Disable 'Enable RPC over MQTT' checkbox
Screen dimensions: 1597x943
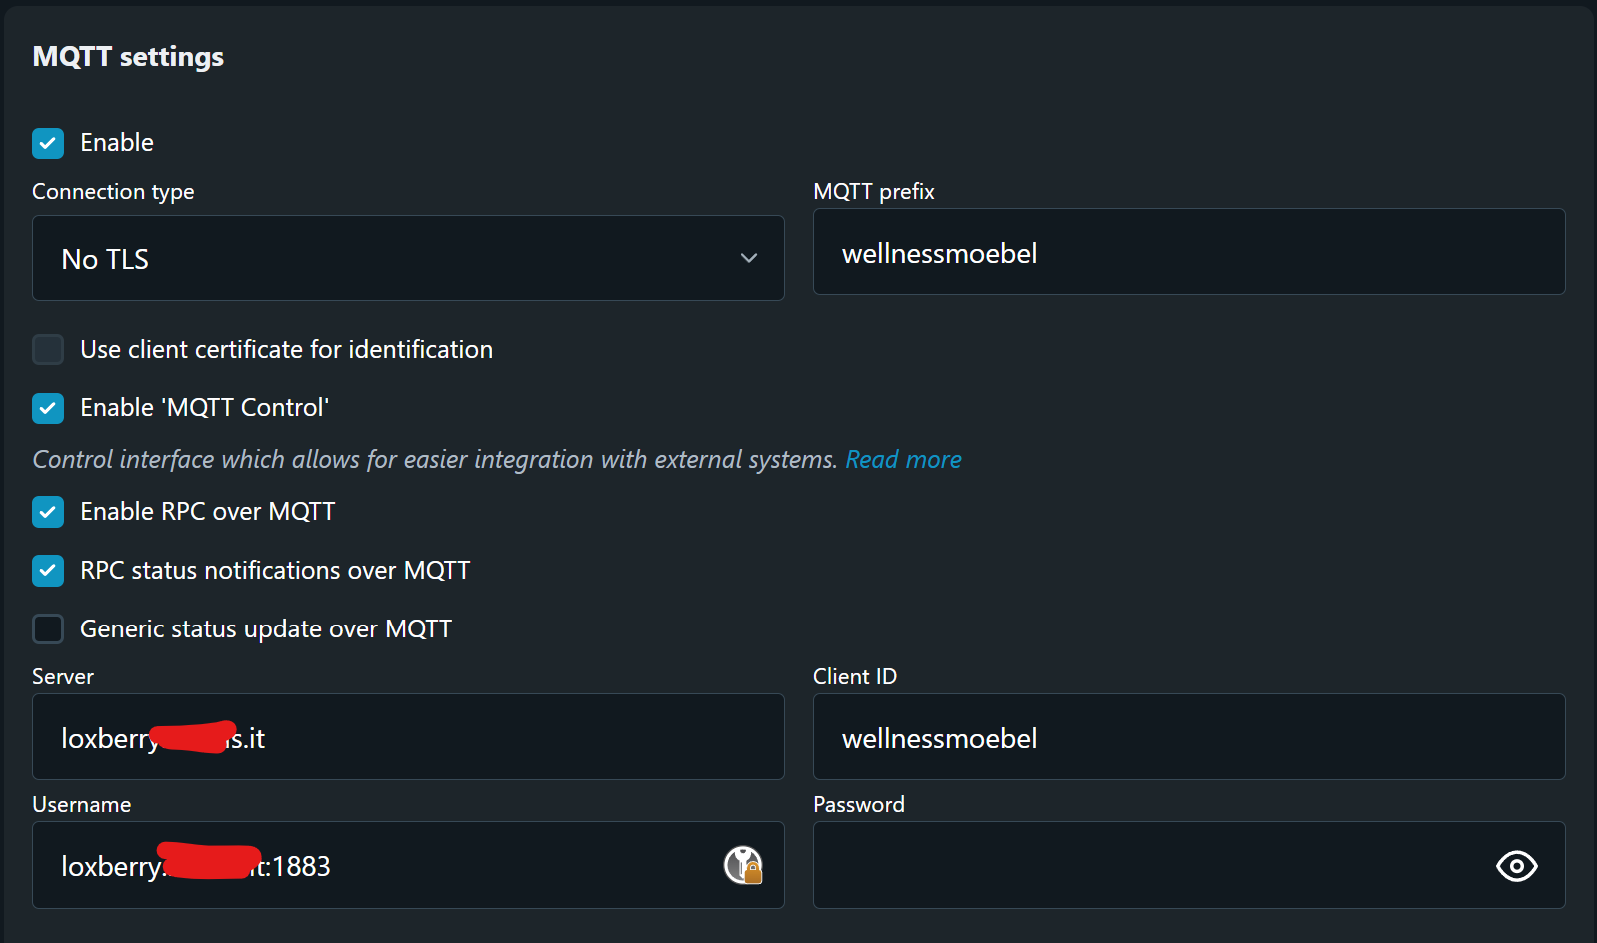point(48,512)
